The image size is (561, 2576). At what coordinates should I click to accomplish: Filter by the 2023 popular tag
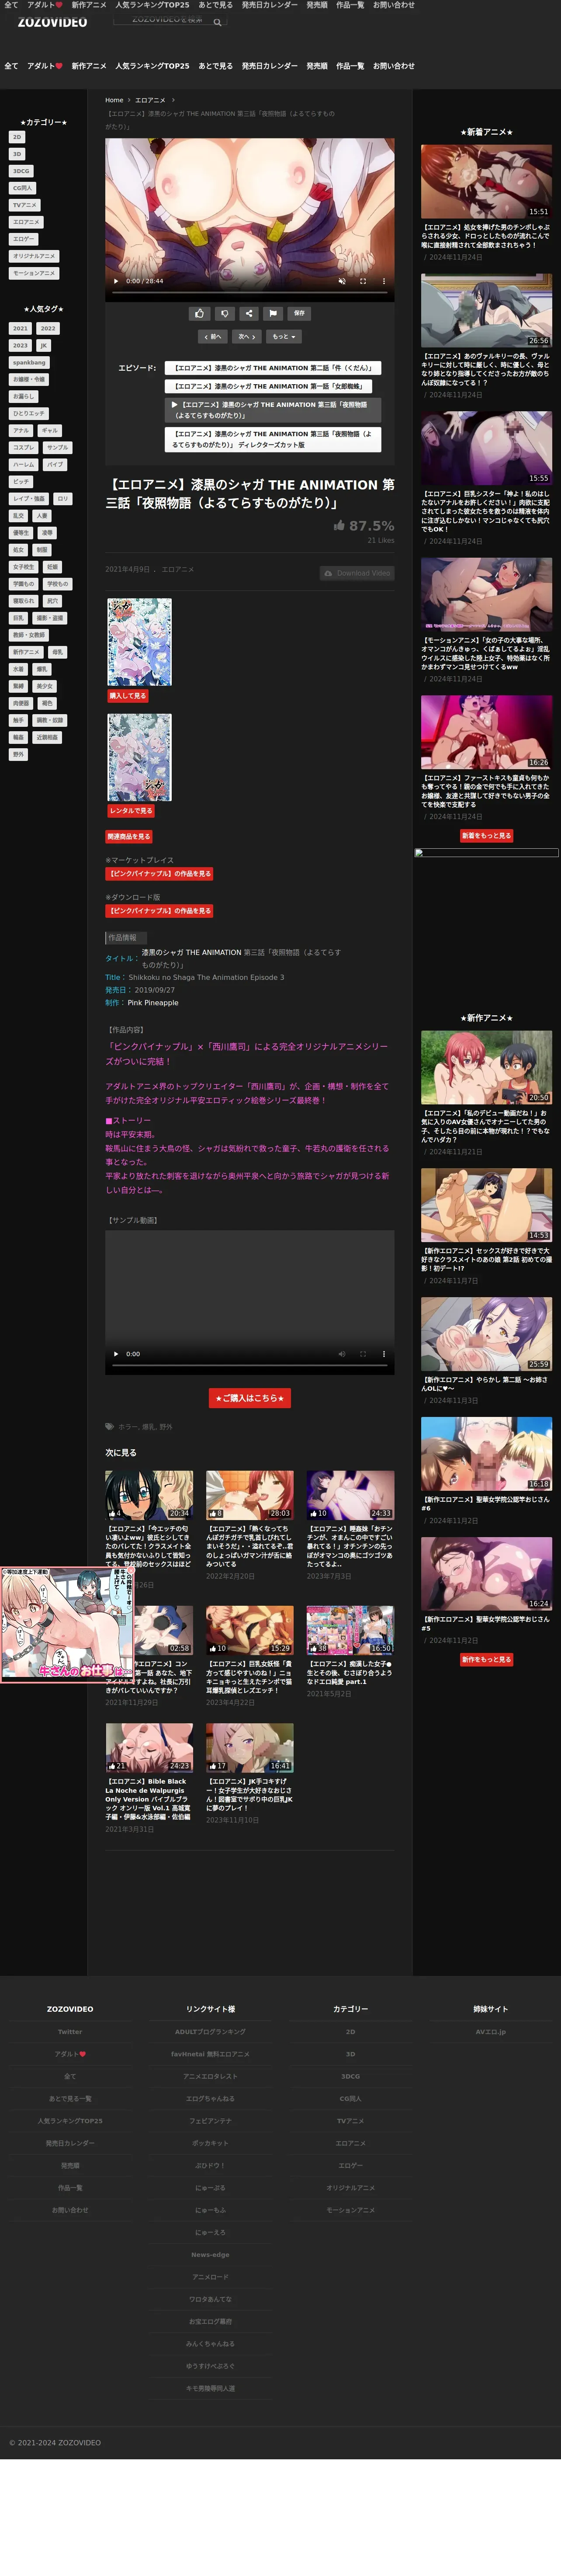click(20, 345)
